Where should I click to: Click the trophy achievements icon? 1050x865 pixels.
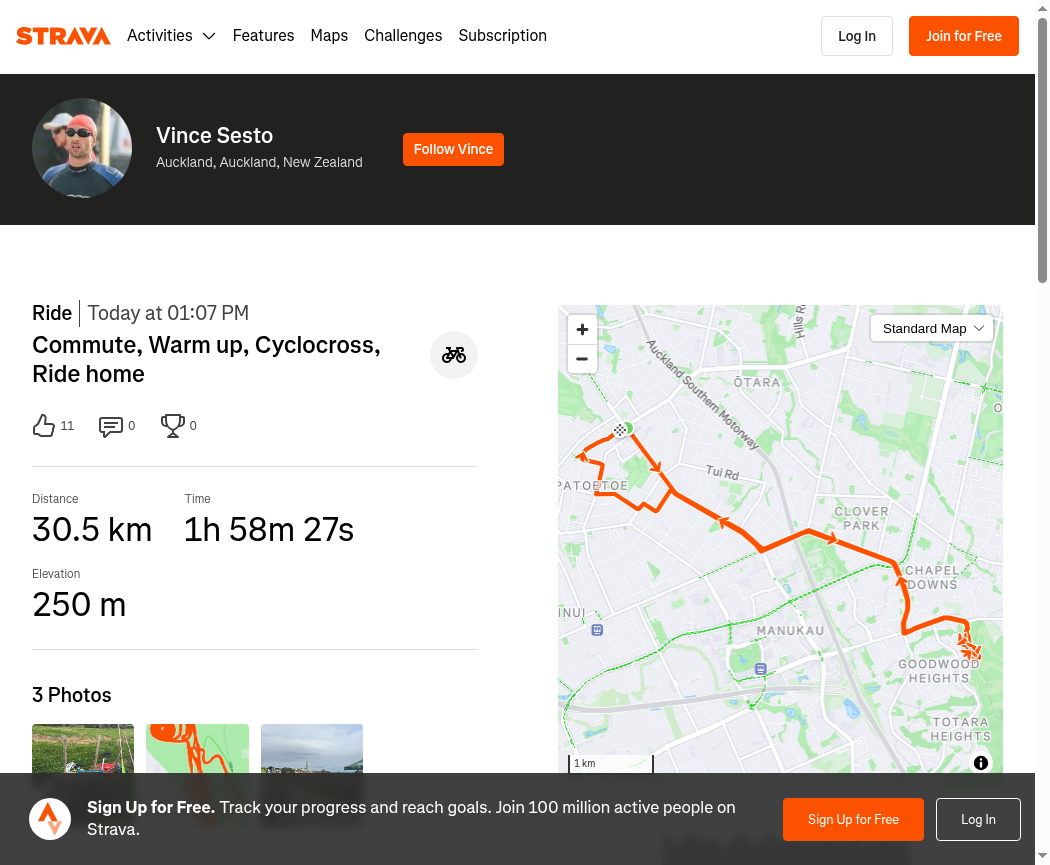tap(173, 426)
